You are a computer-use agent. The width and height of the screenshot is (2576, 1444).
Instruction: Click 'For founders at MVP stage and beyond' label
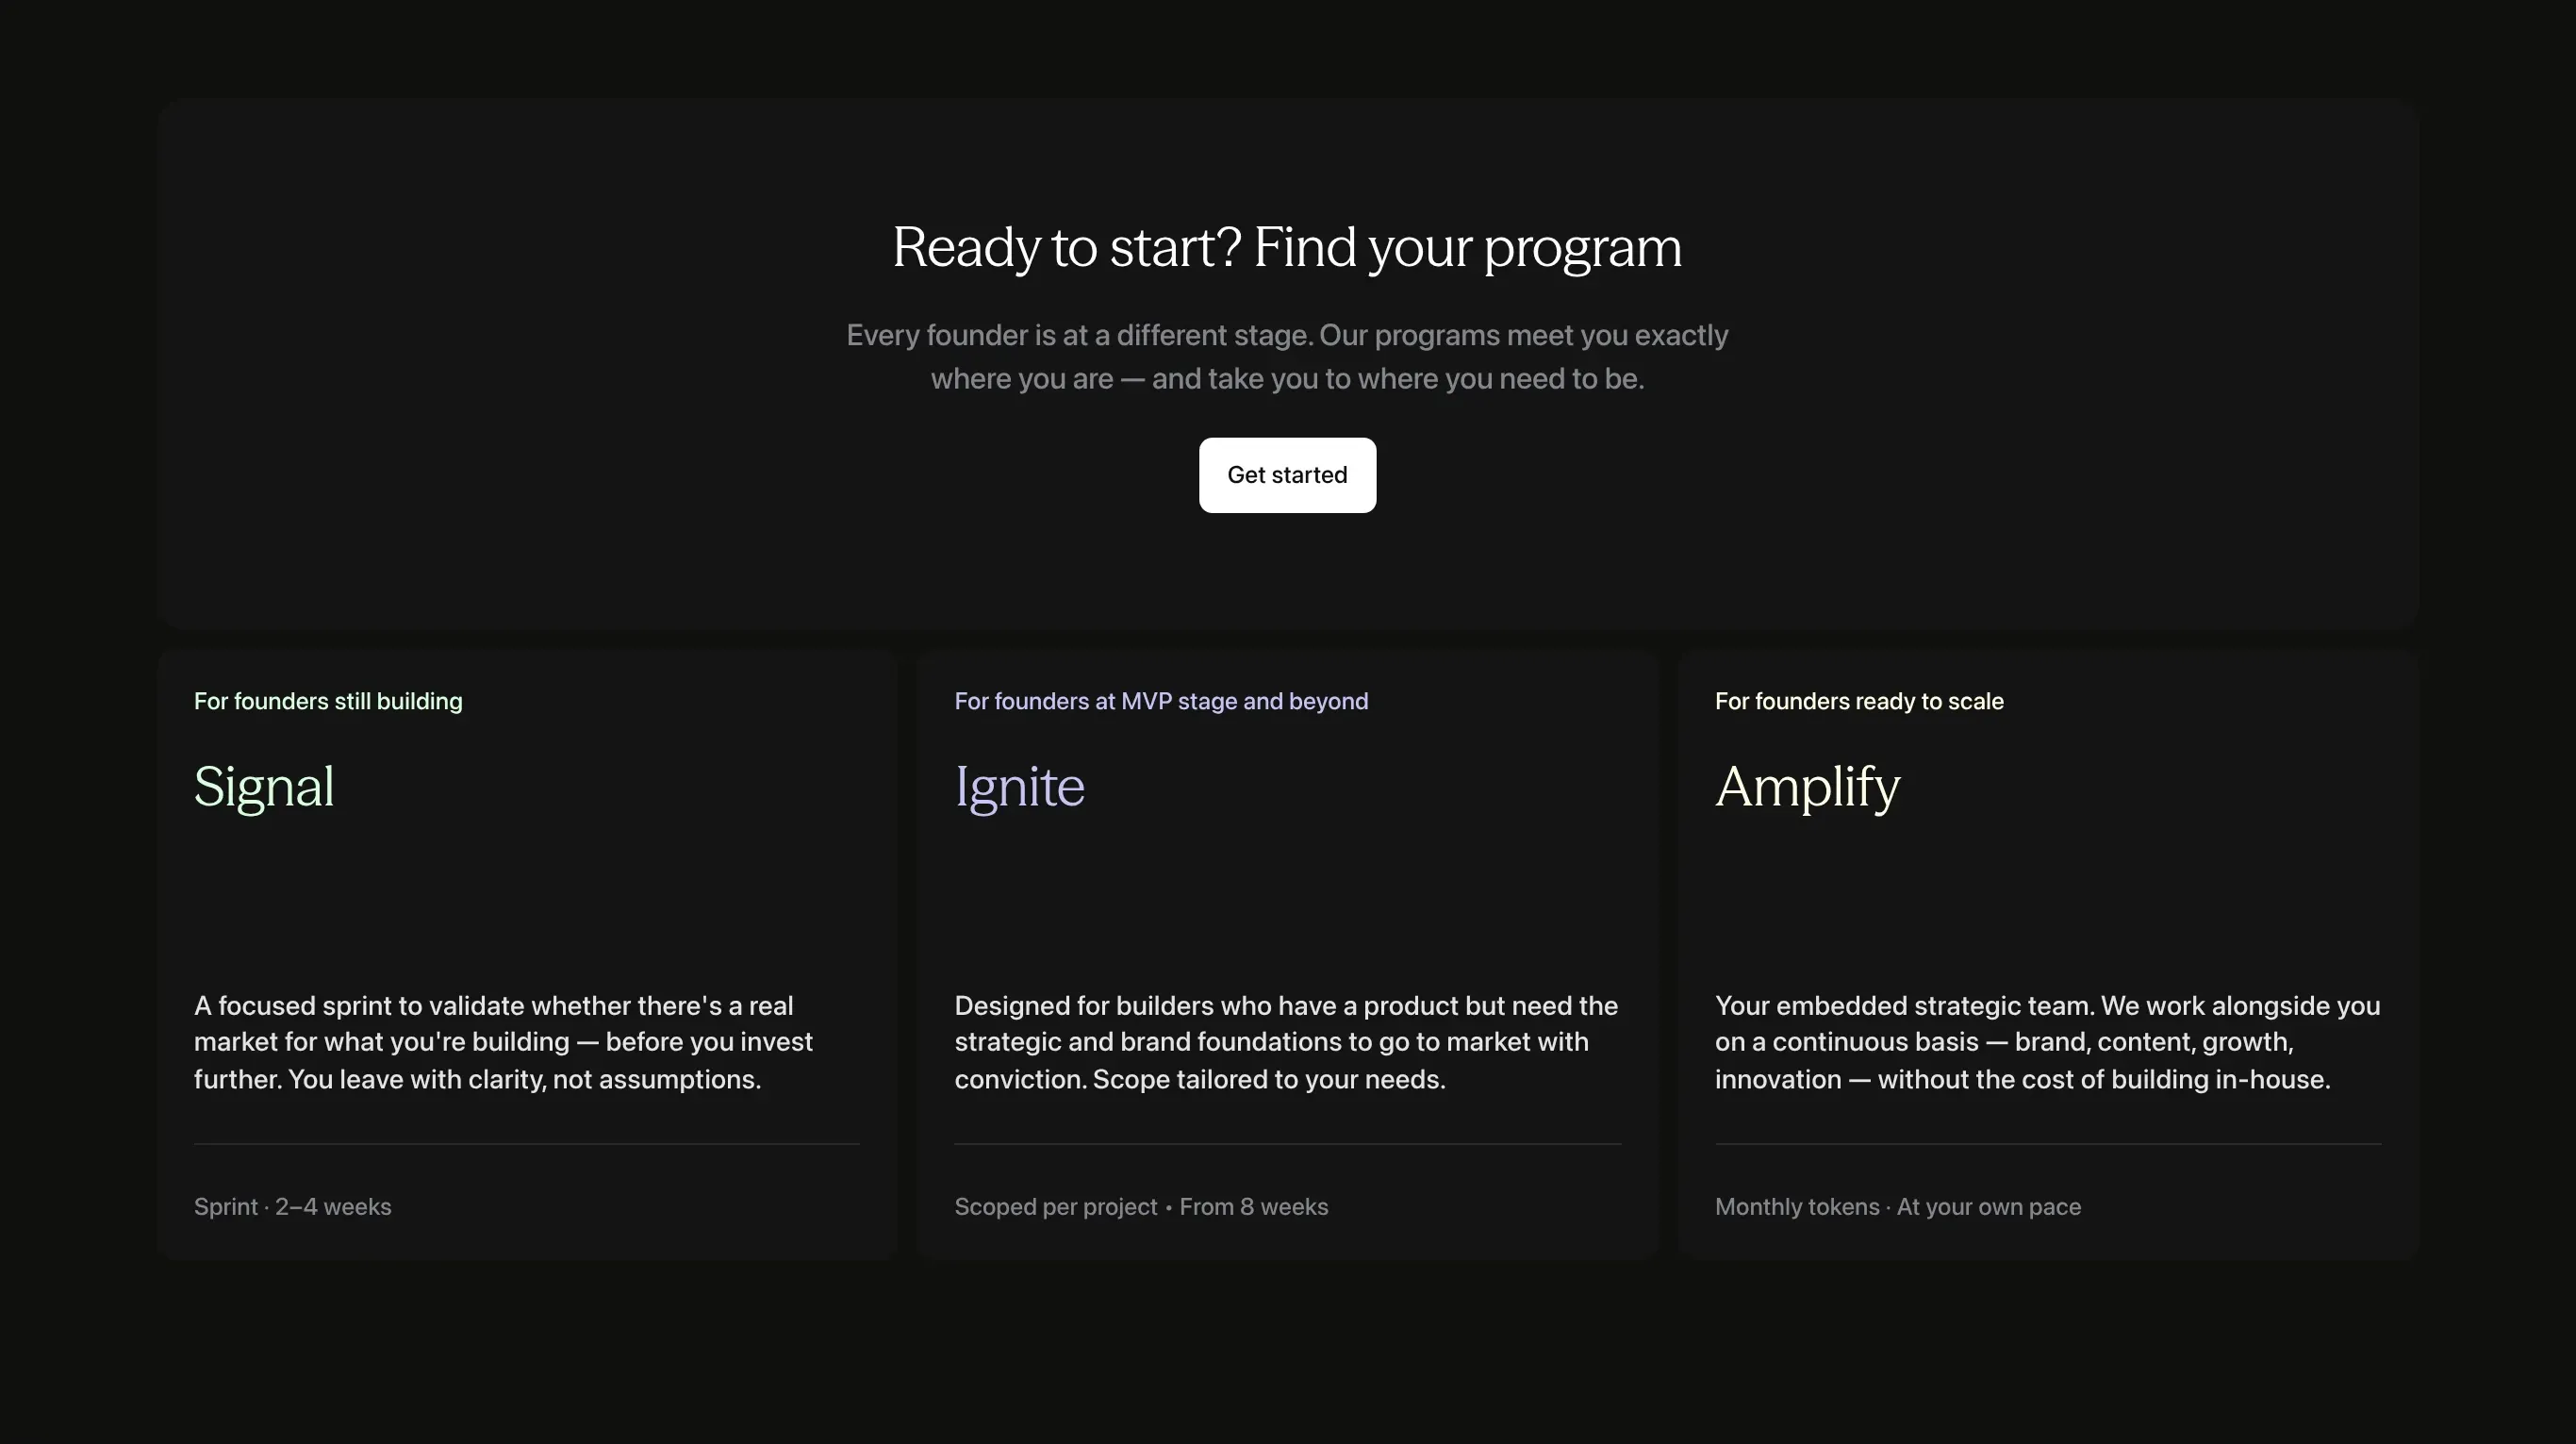[x=1161, y=701]
